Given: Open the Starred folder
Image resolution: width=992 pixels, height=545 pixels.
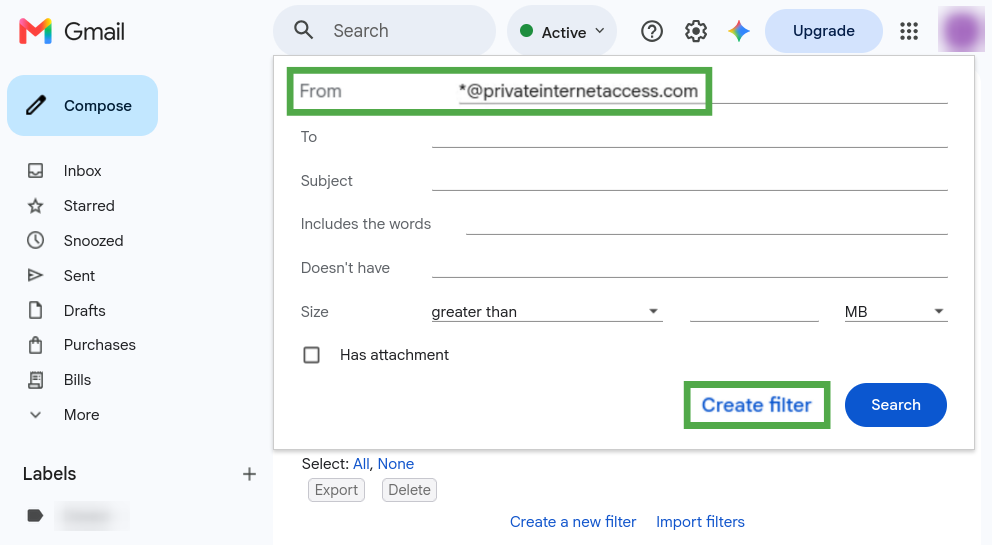Looking at the screenshot, I should click(x=89, y=206).
